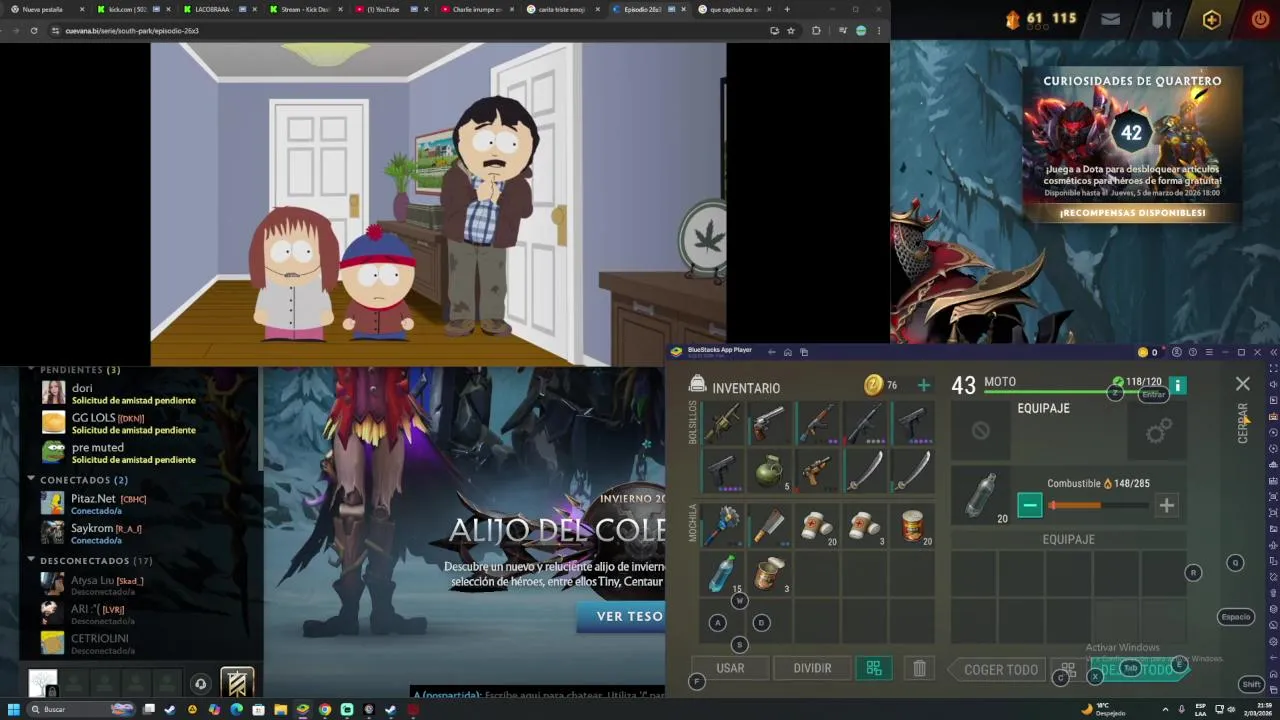Click the DIVIDIR button
The image size is (1280, 720).
click(812, 668)
